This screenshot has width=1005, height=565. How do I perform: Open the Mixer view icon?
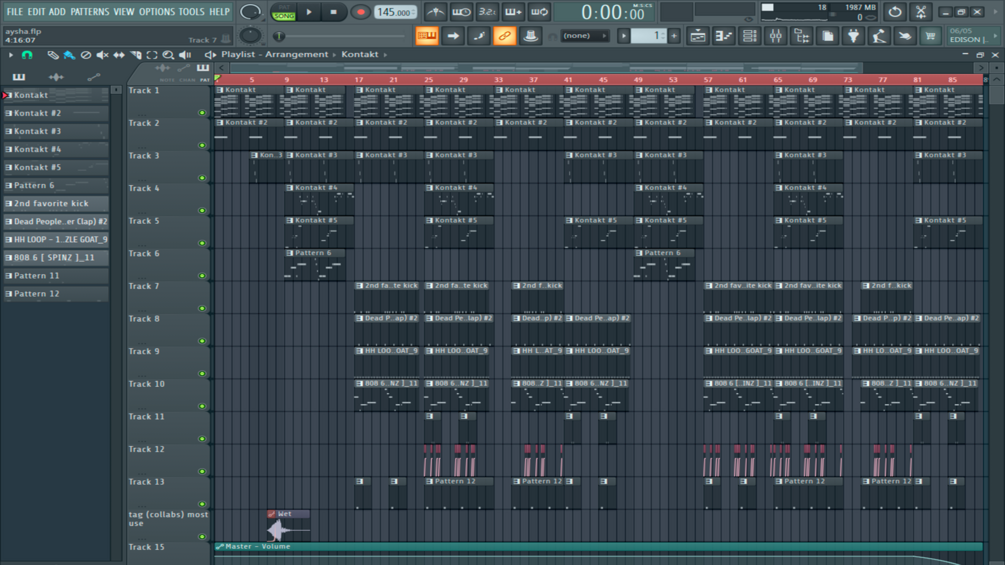(x=776, y=36)
